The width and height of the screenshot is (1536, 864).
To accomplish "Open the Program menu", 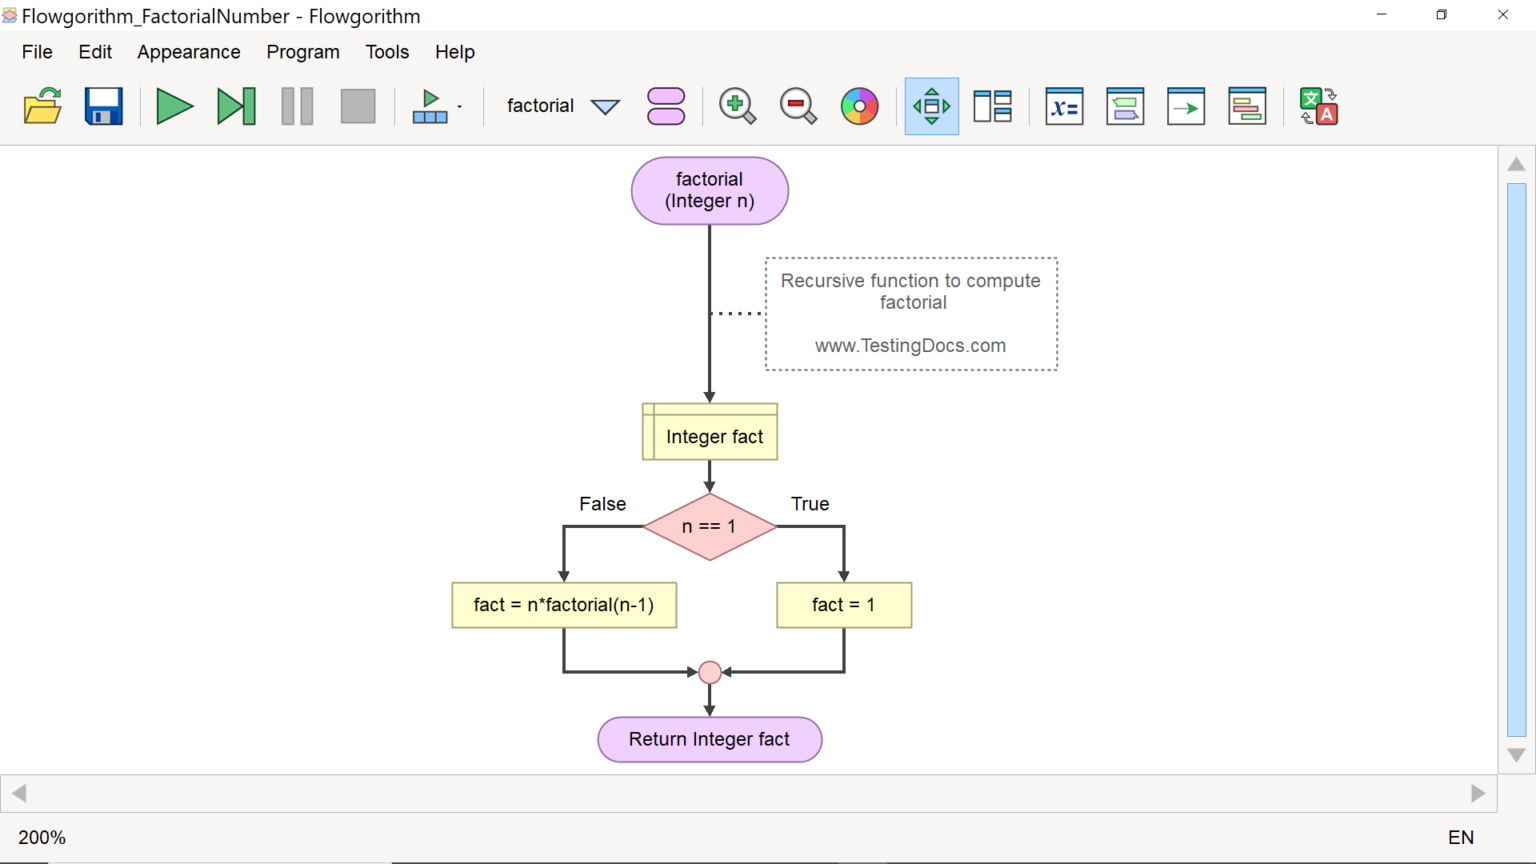I will click(x=303, y=52).
